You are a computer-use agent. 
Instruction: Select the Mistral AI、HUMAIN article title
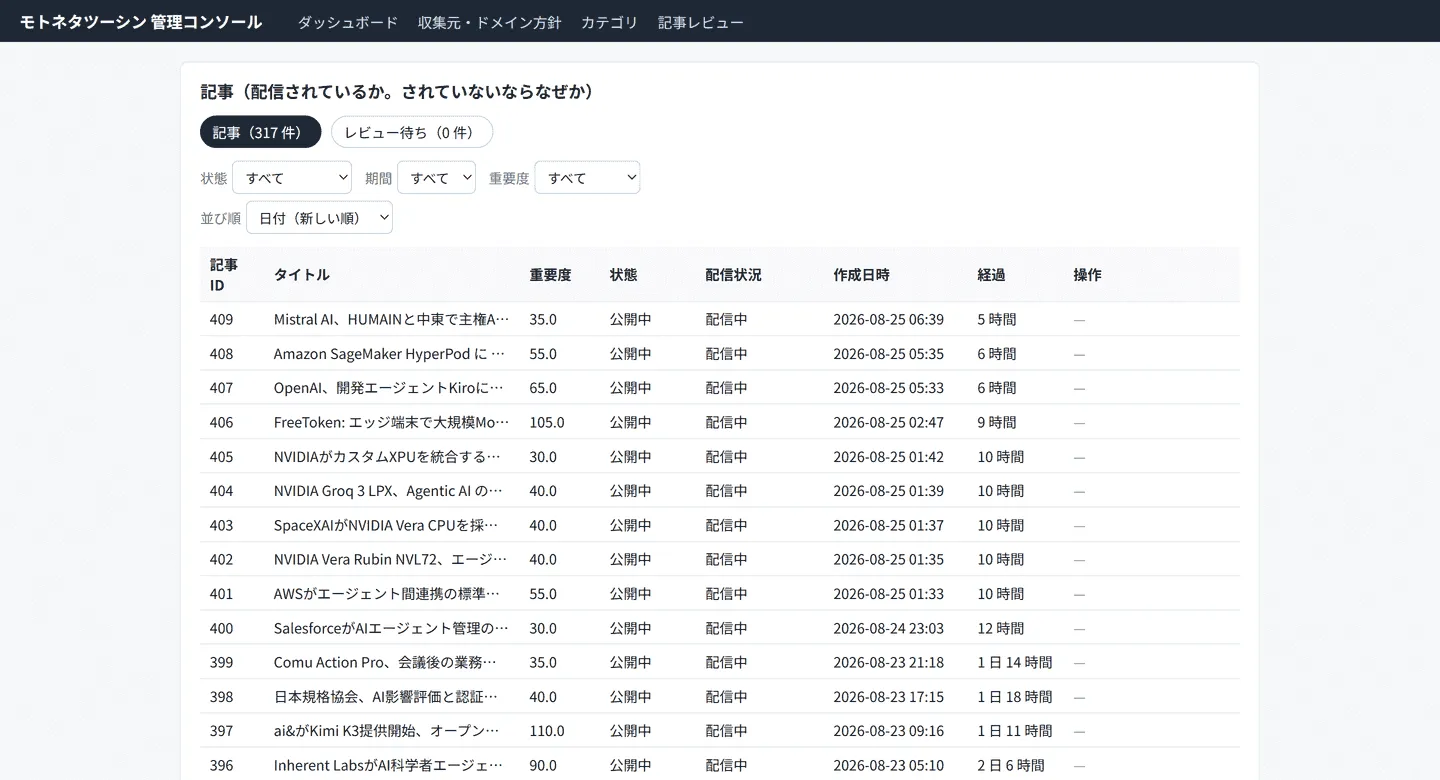pyautogui.click(x=392, y=320)
